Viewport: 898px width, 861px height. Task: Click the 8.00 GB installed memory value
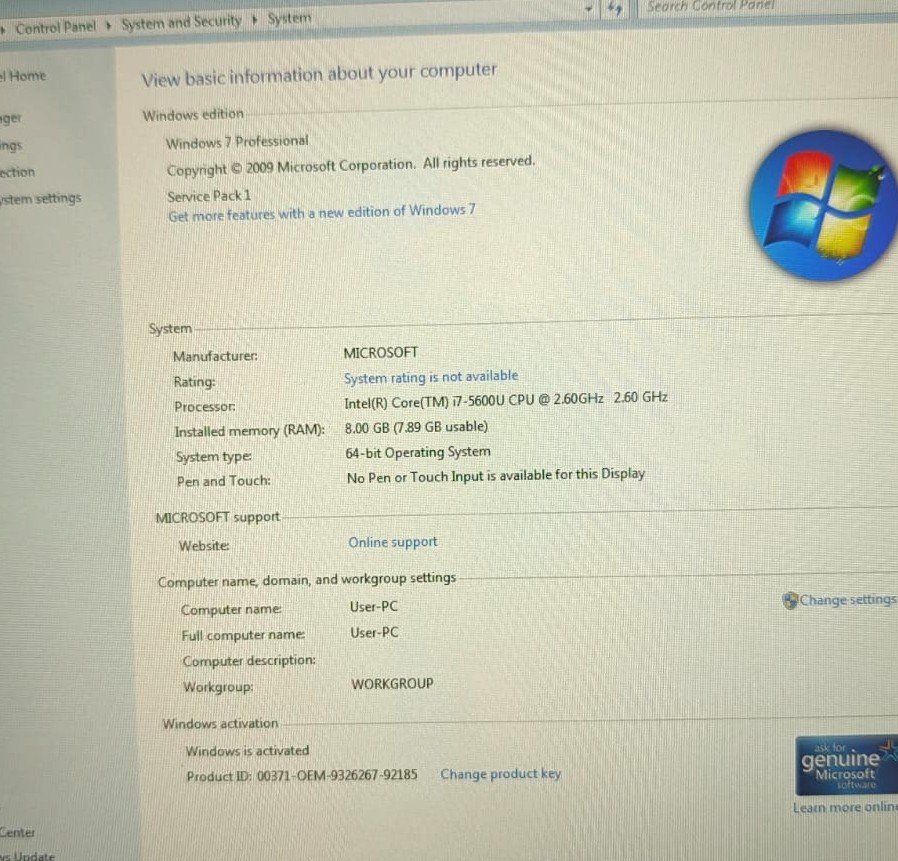click(416, 427)
